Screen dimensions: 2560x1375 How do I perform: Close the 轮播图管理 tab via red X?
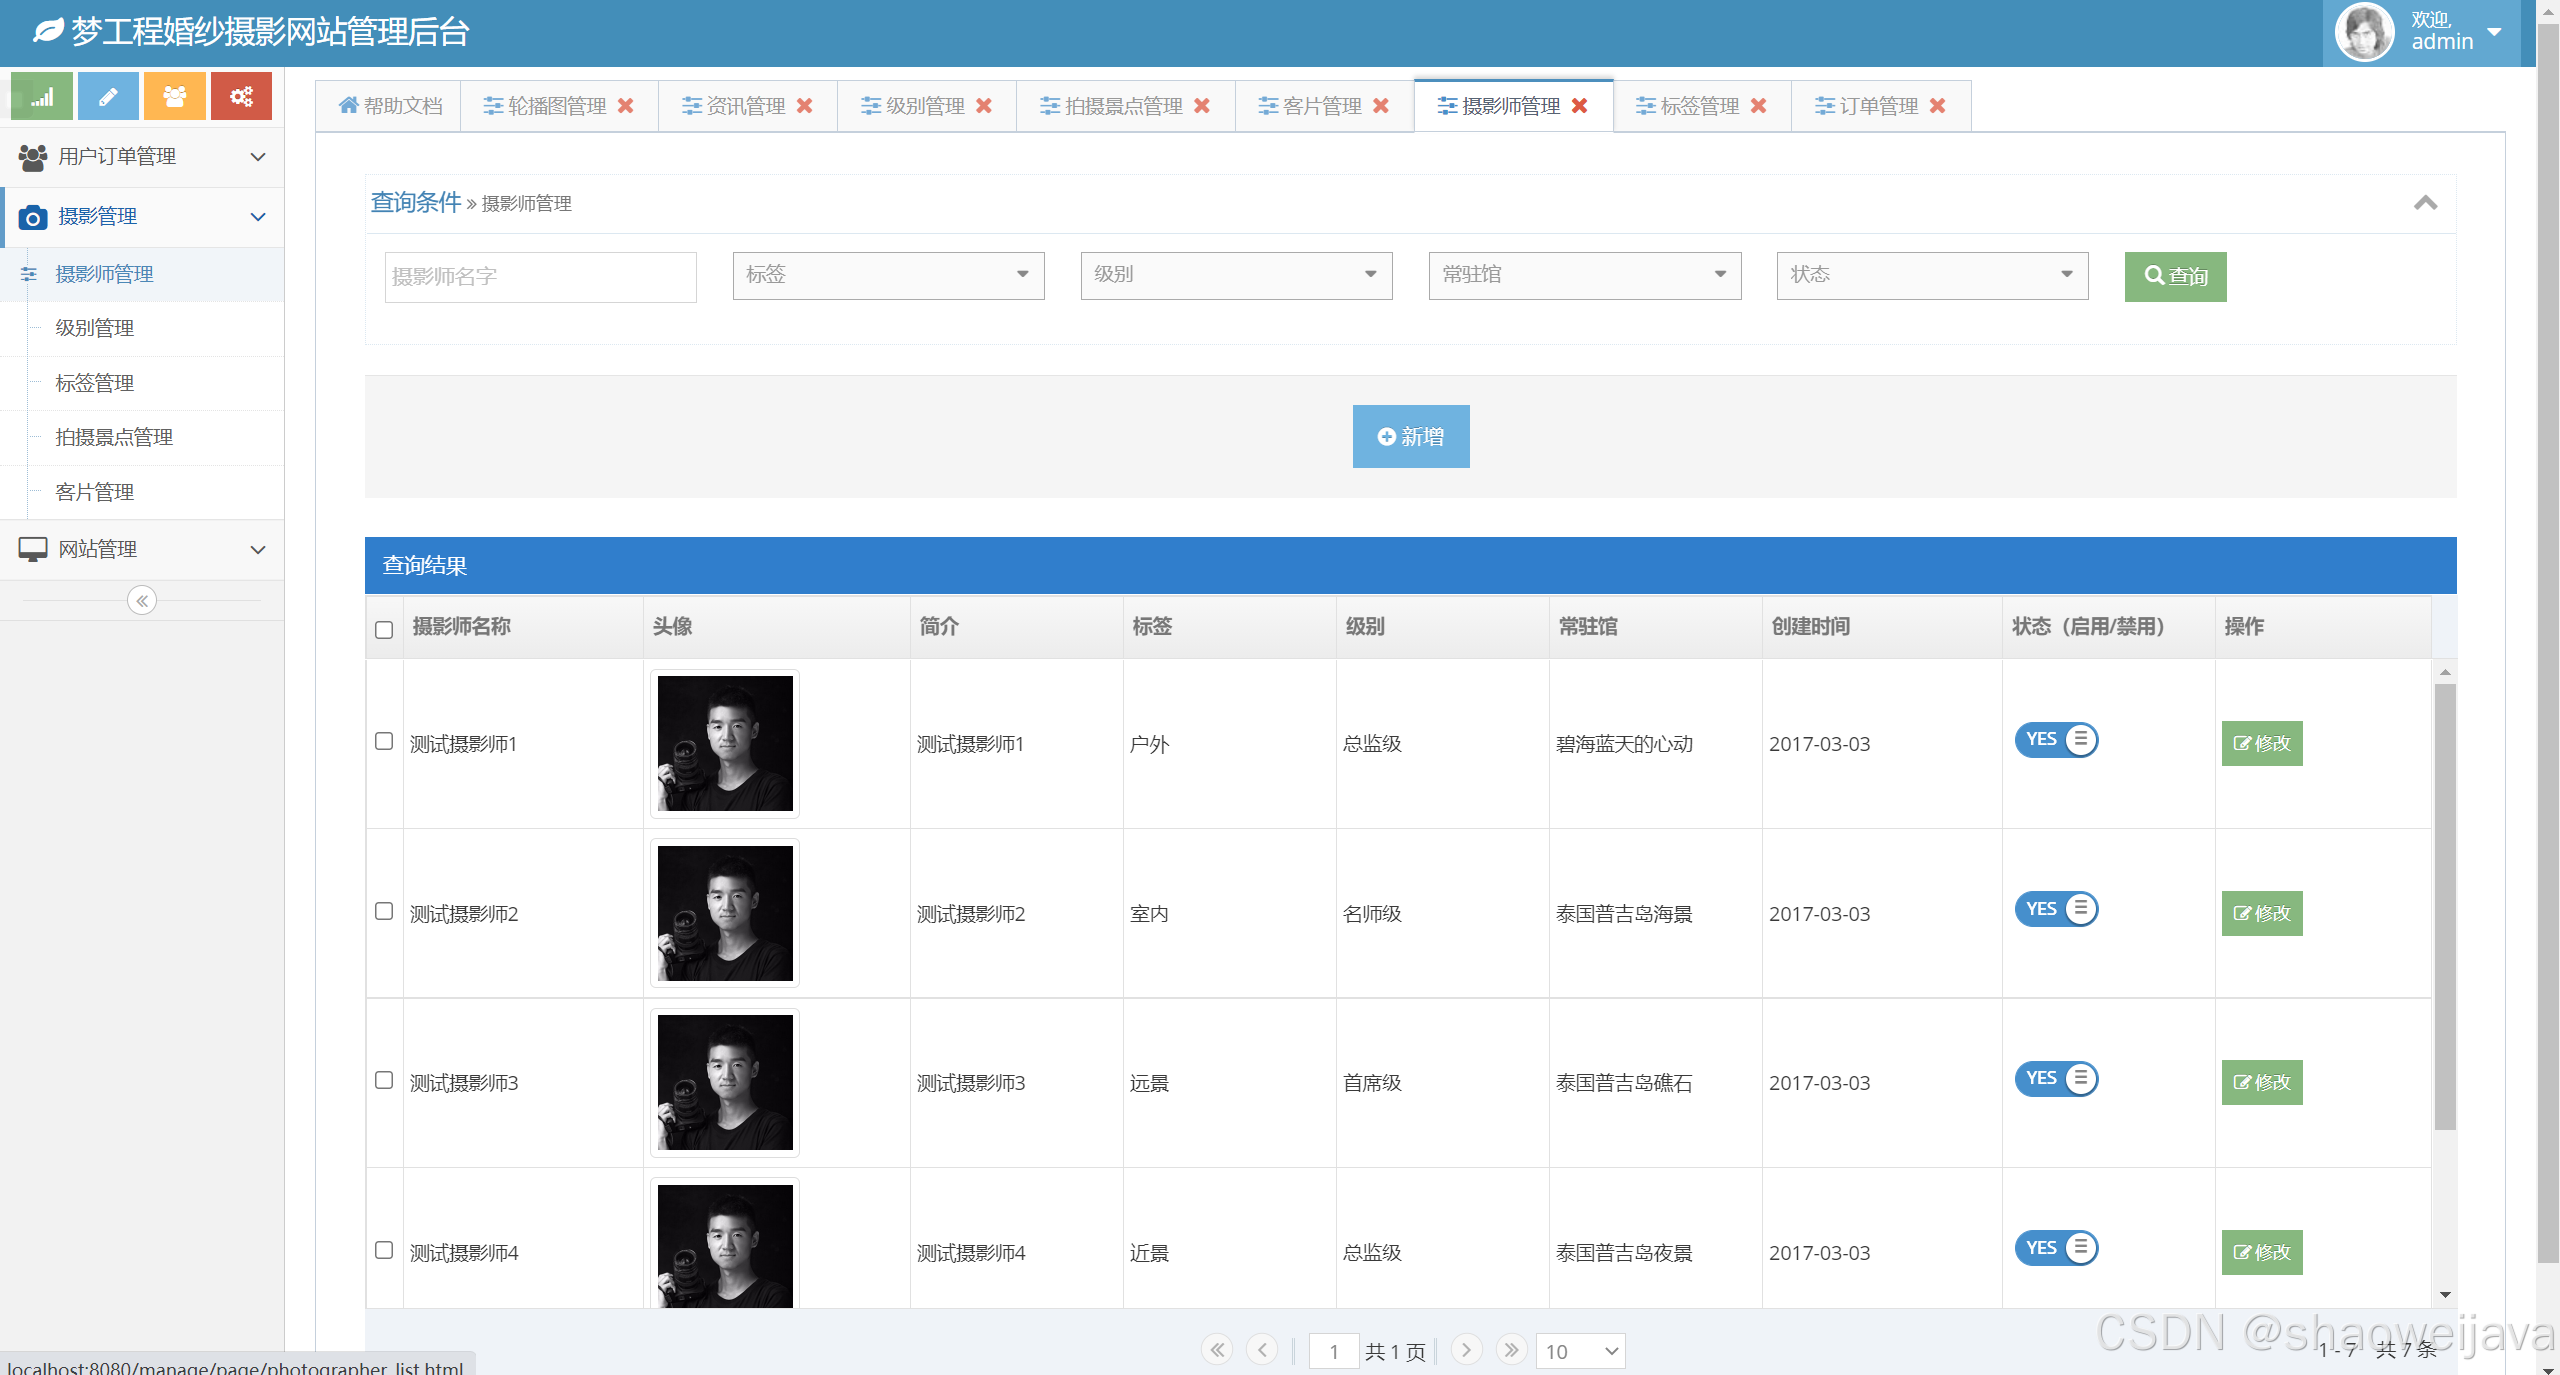pos(626,106)
